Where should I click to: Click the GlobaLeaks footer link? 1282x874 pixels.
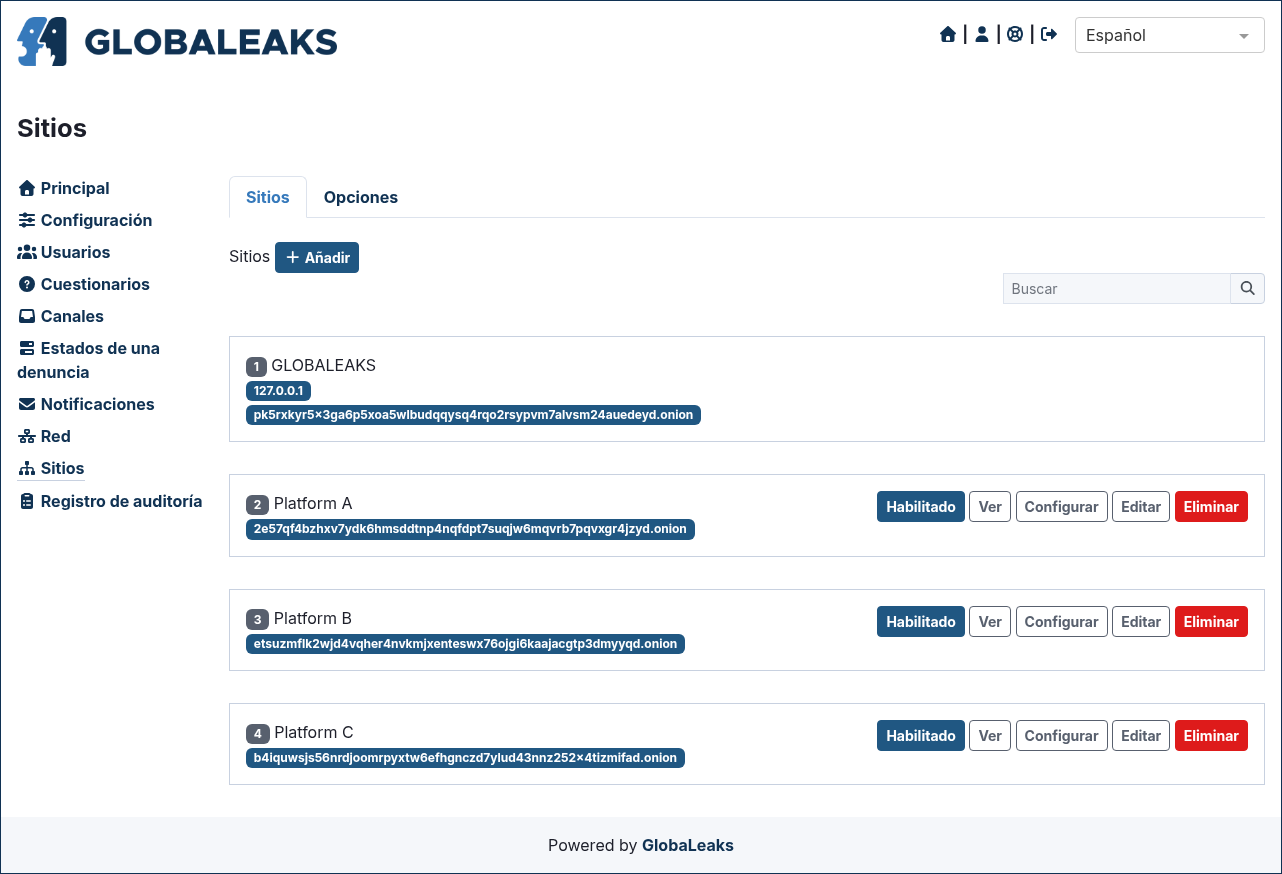688,845
